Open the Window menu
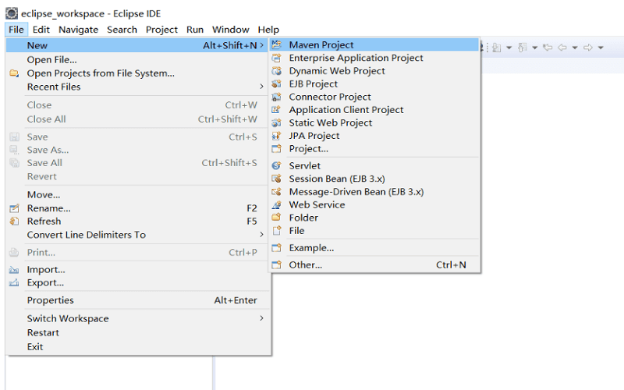 click(230, 29)
